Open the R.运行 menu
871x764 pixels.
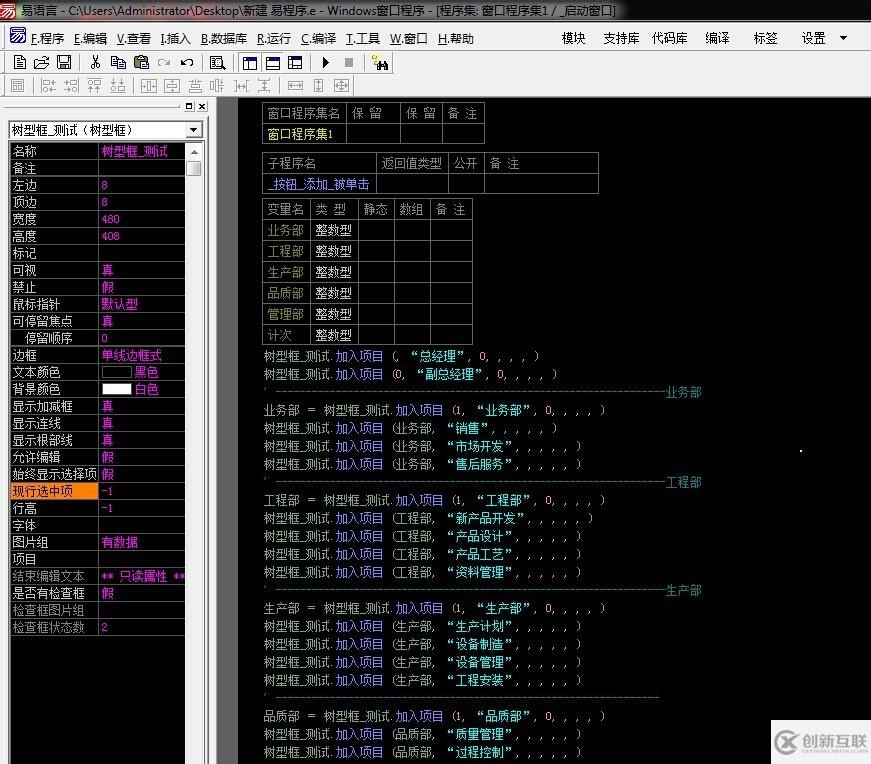[274, 38]
